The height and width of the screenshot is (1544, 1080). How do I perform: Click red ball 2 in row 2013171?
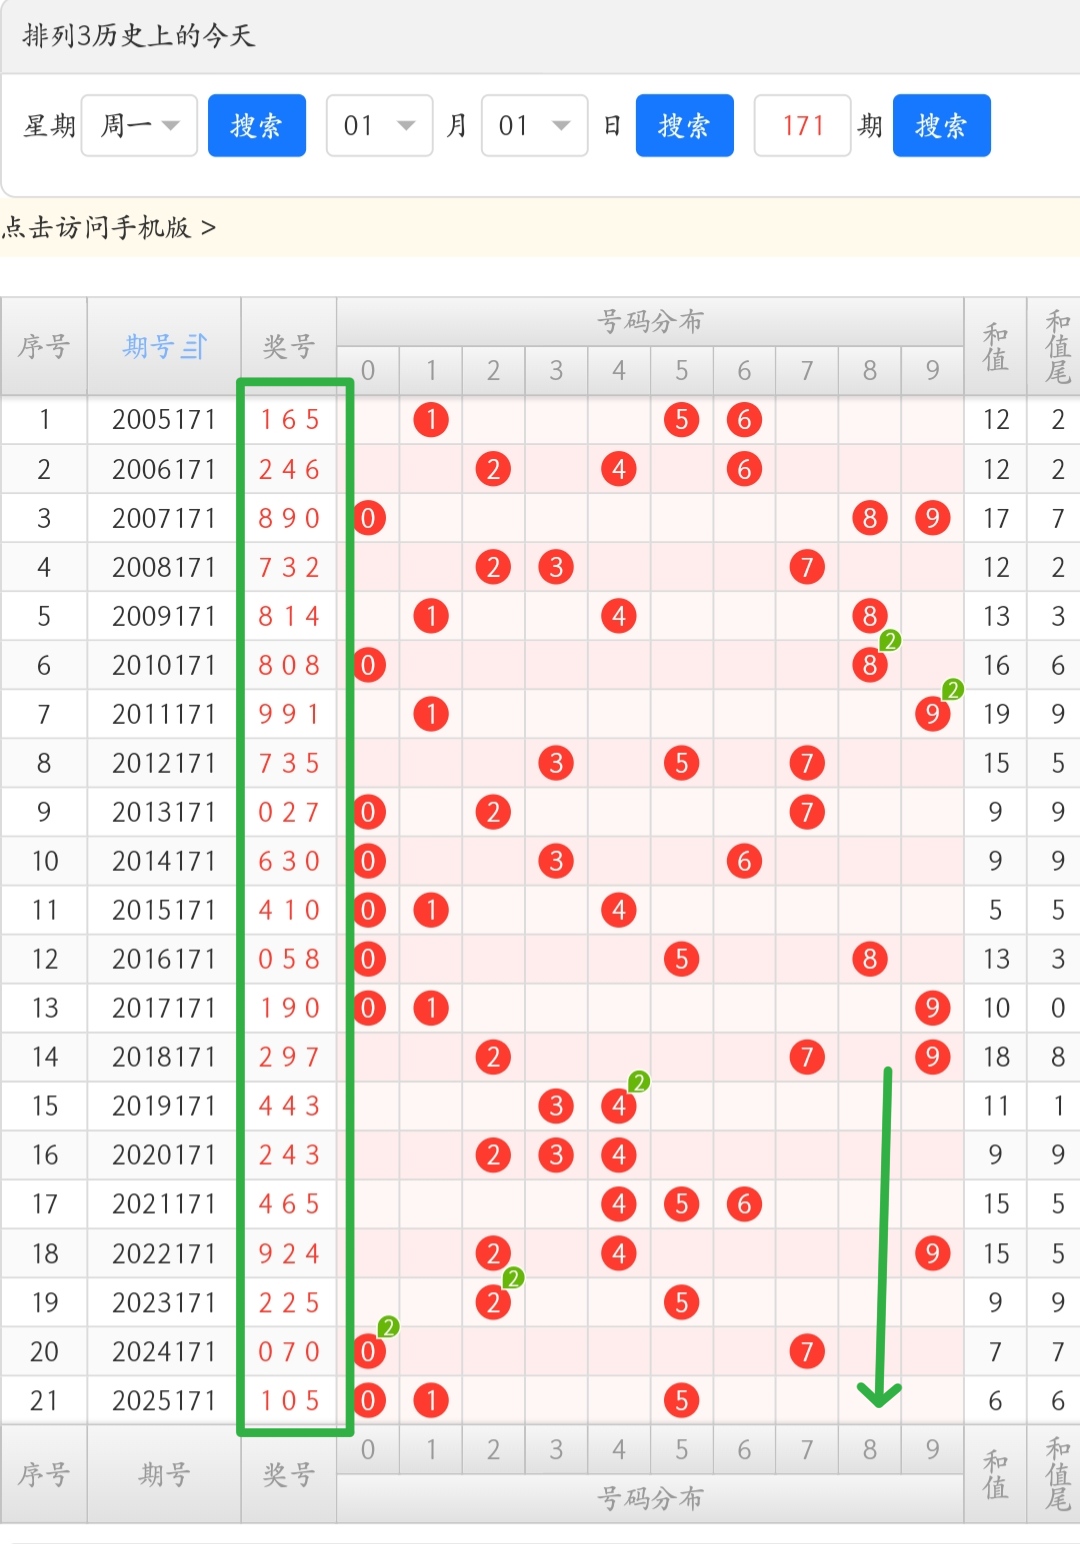pos(493,812)
